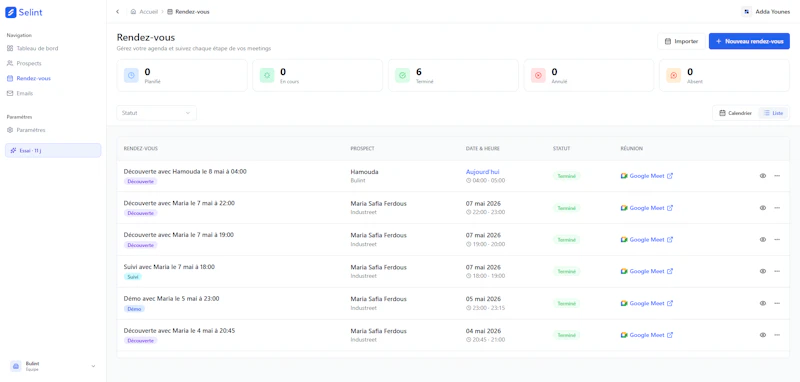Click the 05 mai 2026 date cell

click(x=483, y=299)
